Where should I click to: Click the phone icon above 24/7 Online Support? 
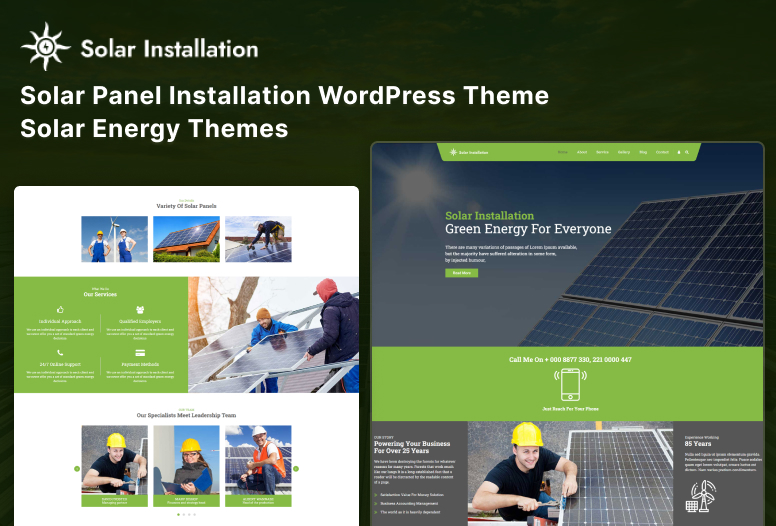tap(60, 353)
